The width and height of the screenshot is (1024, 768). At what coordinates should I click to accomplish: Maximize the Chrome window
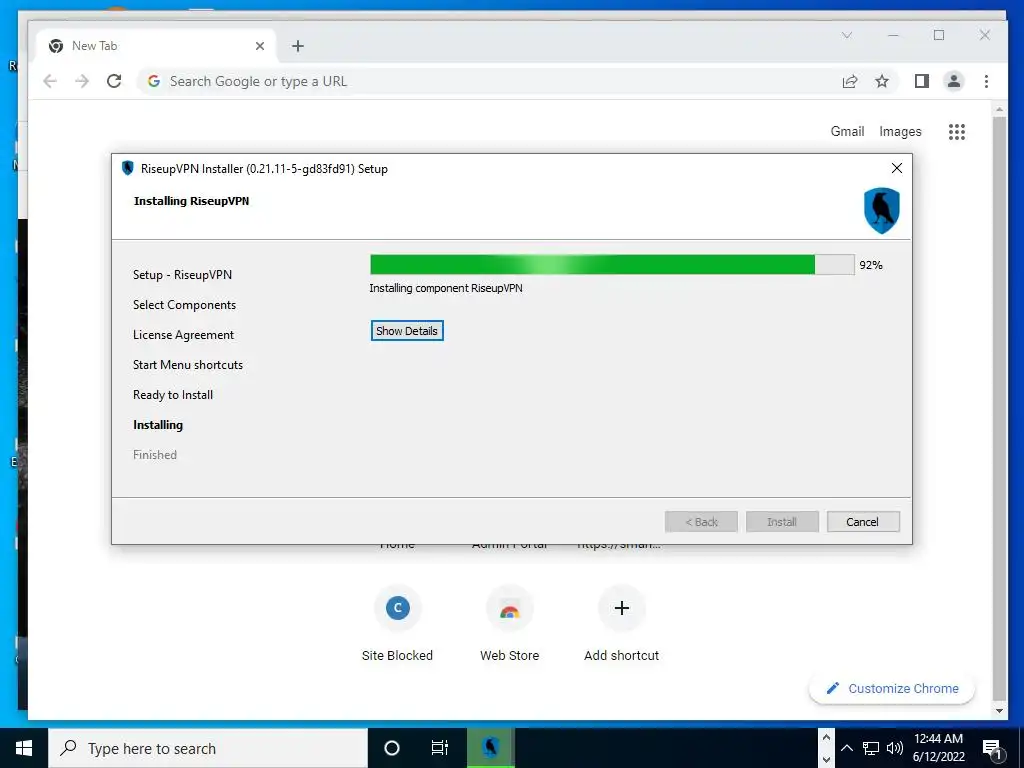tap(939, 35)
